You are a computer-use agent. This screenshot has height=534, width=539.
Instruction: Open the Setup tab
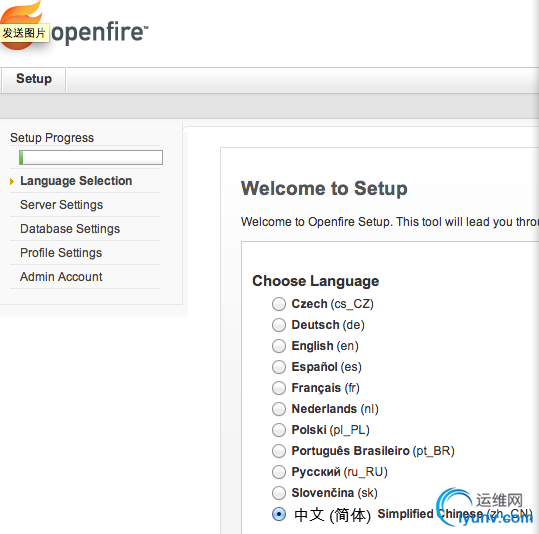click(34, 79)
